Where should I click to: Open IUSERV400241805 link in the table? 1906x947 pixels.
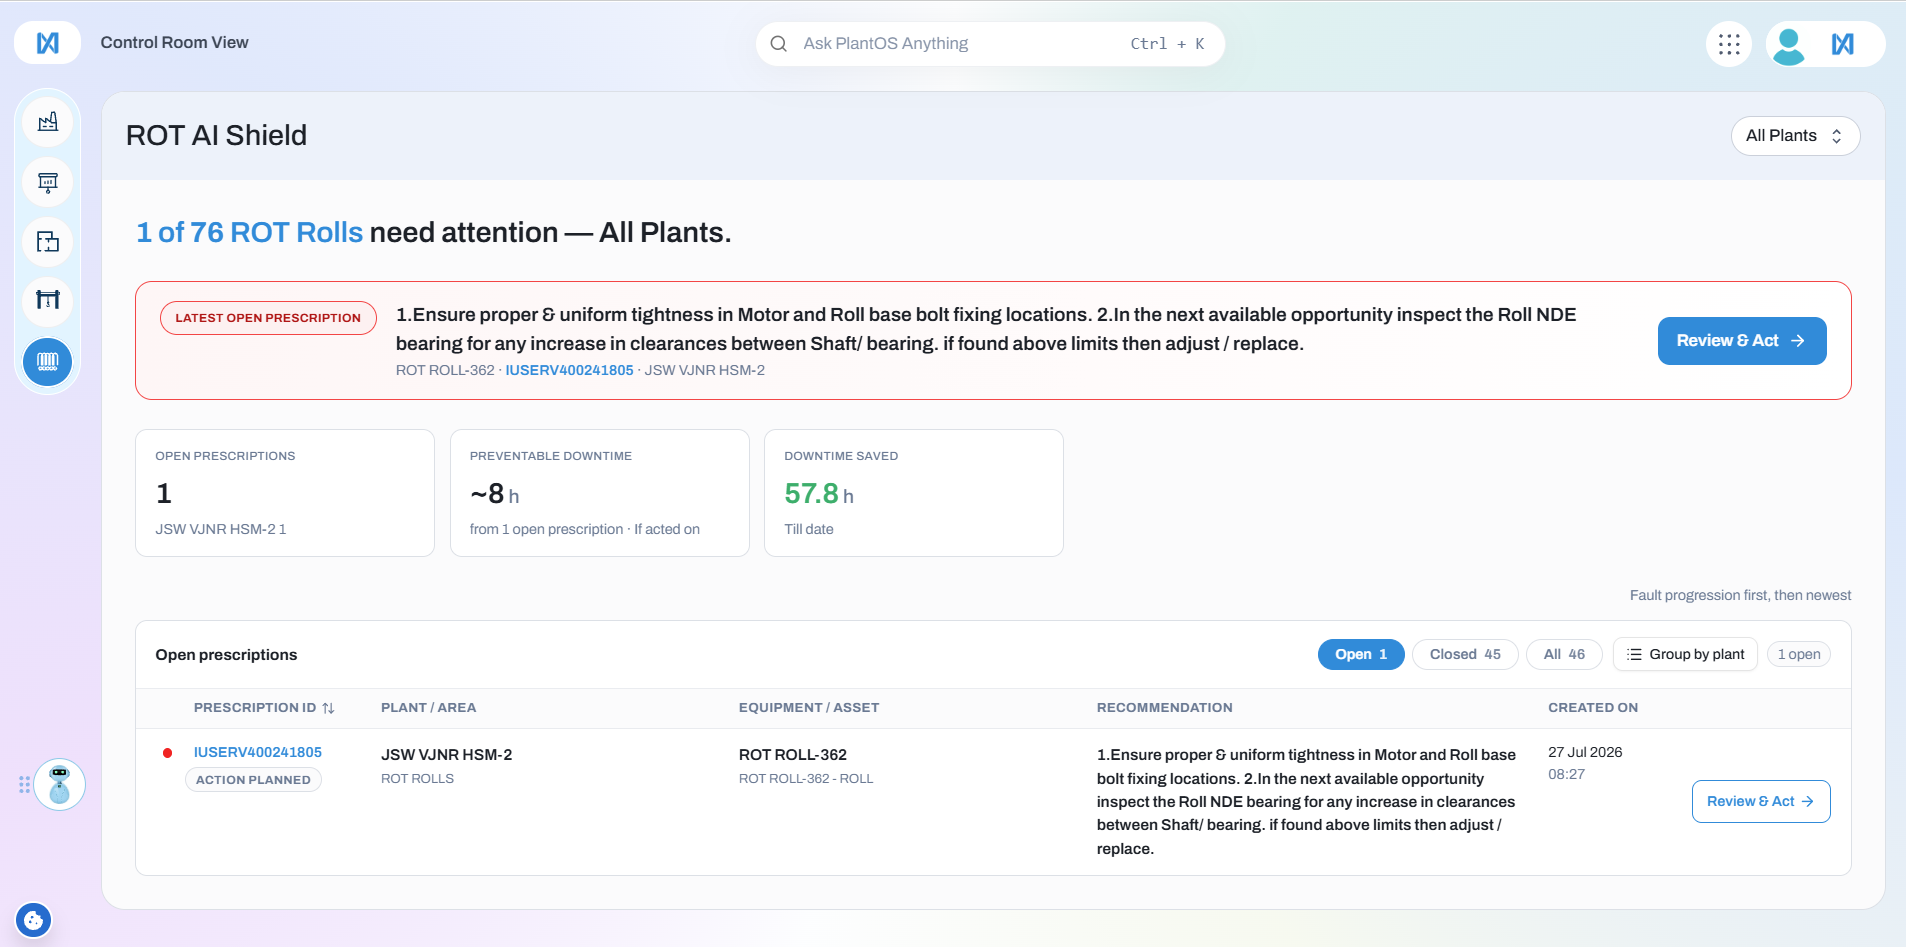[x=258, y=752]
